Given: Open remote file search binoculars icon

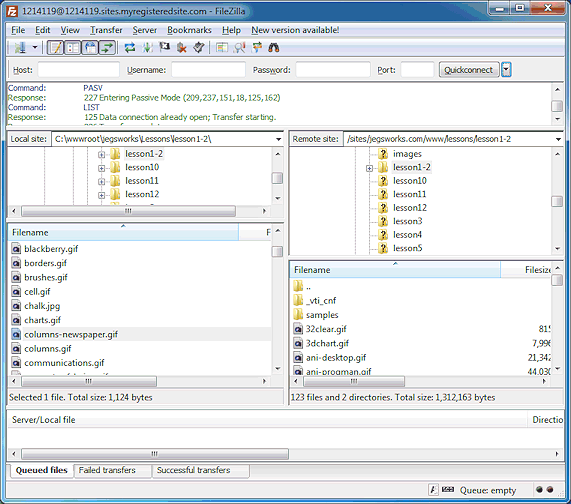Looking at the screenshot, I should pos(274,47).
